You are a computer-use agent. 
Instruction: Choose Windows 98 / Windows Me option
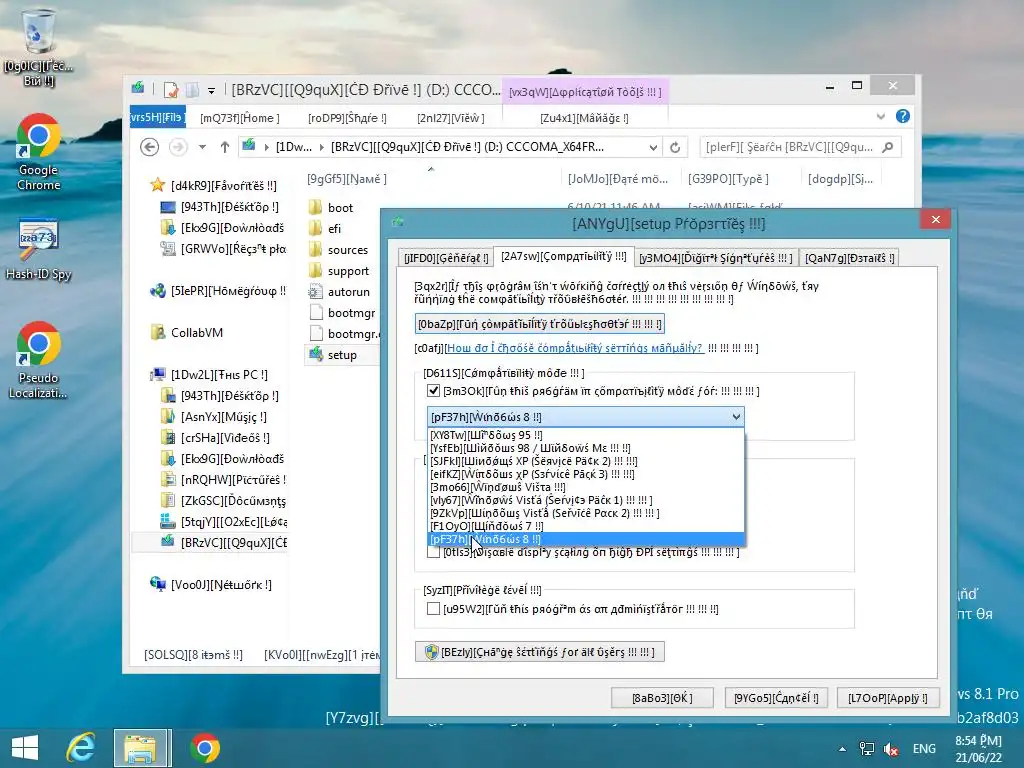pyautogui.click(x=586, y=448)
